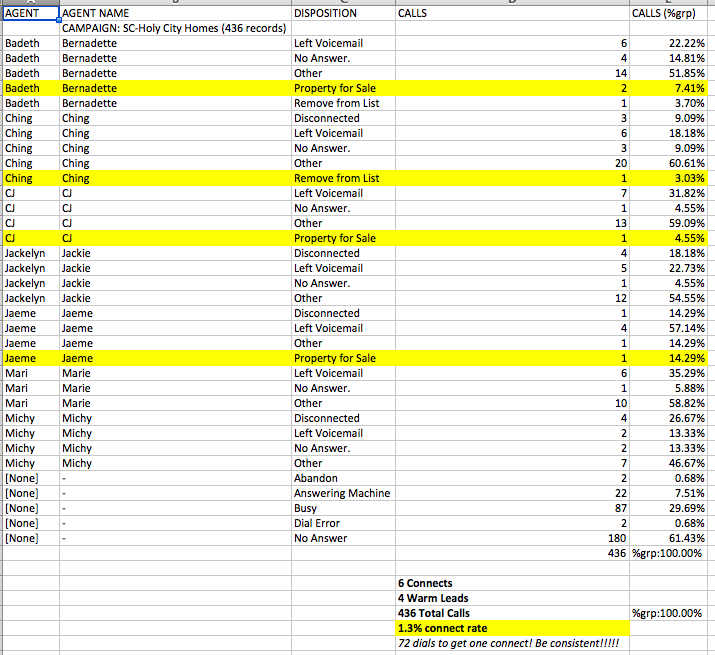Click Jaeme's highlighted Property for Sale cell

(x=343, y=359)
